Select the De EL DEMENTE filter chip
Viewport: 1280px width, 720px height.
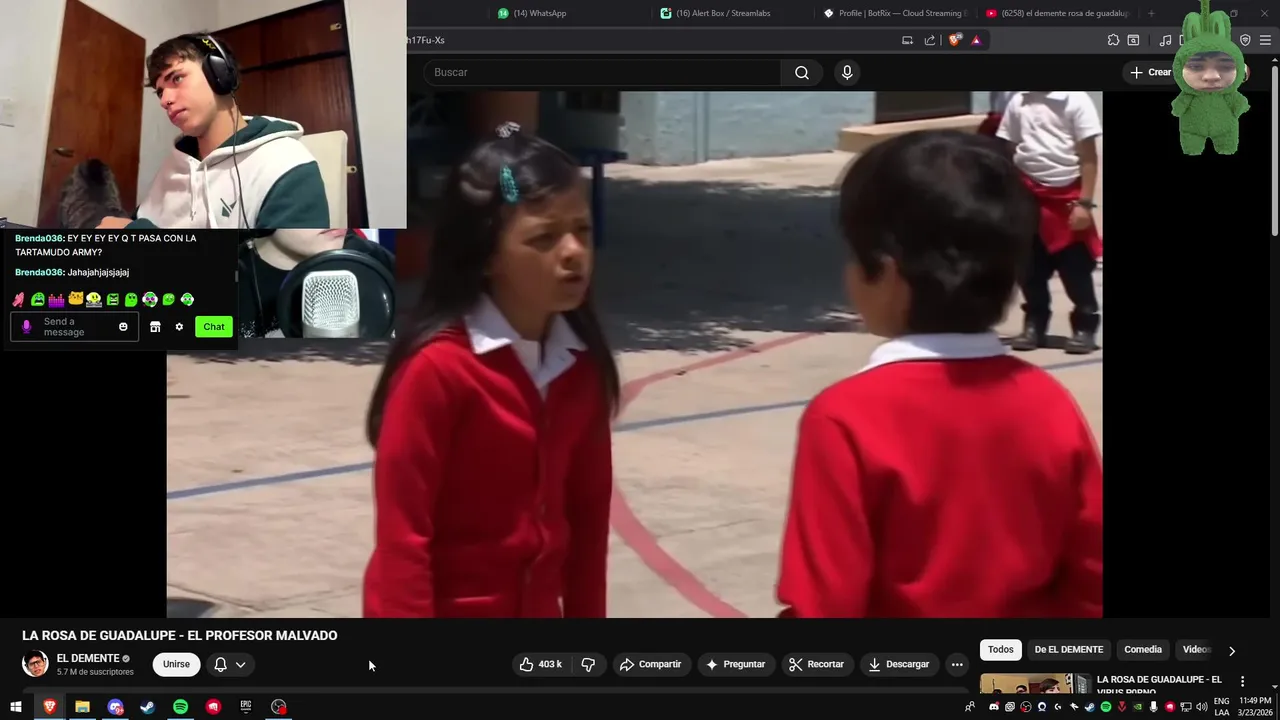pyautogui.click(x=1069, y=650)
